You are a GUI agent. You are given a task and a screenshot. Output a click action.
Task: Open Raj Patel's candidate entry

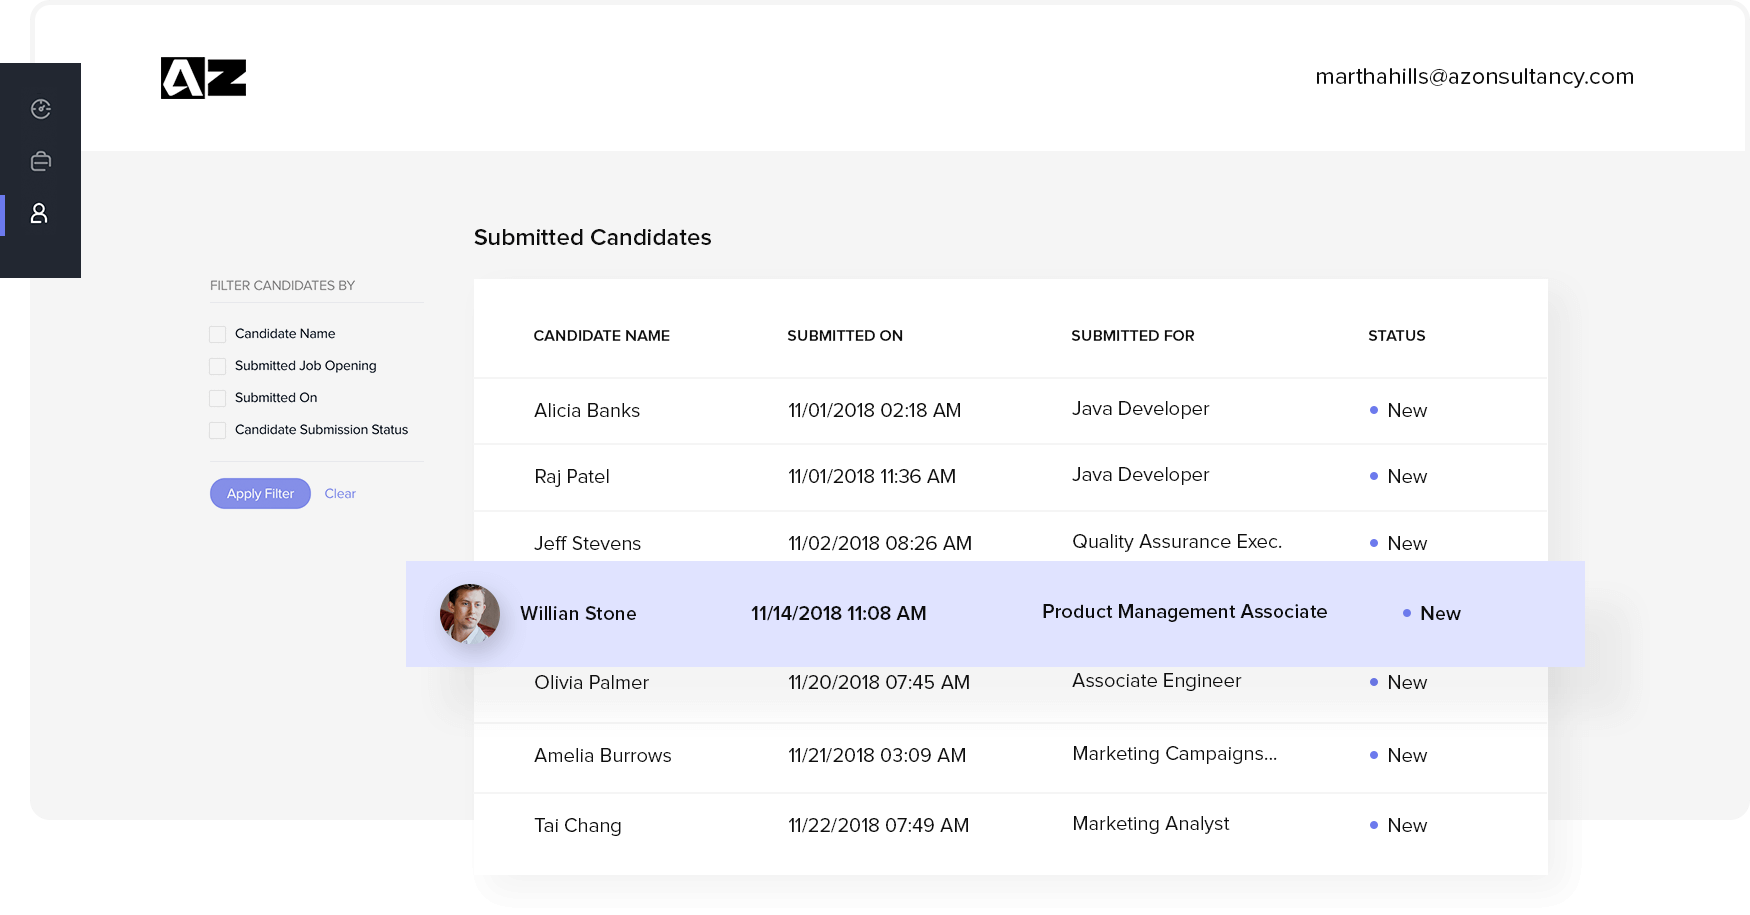[x=572, y=477]
